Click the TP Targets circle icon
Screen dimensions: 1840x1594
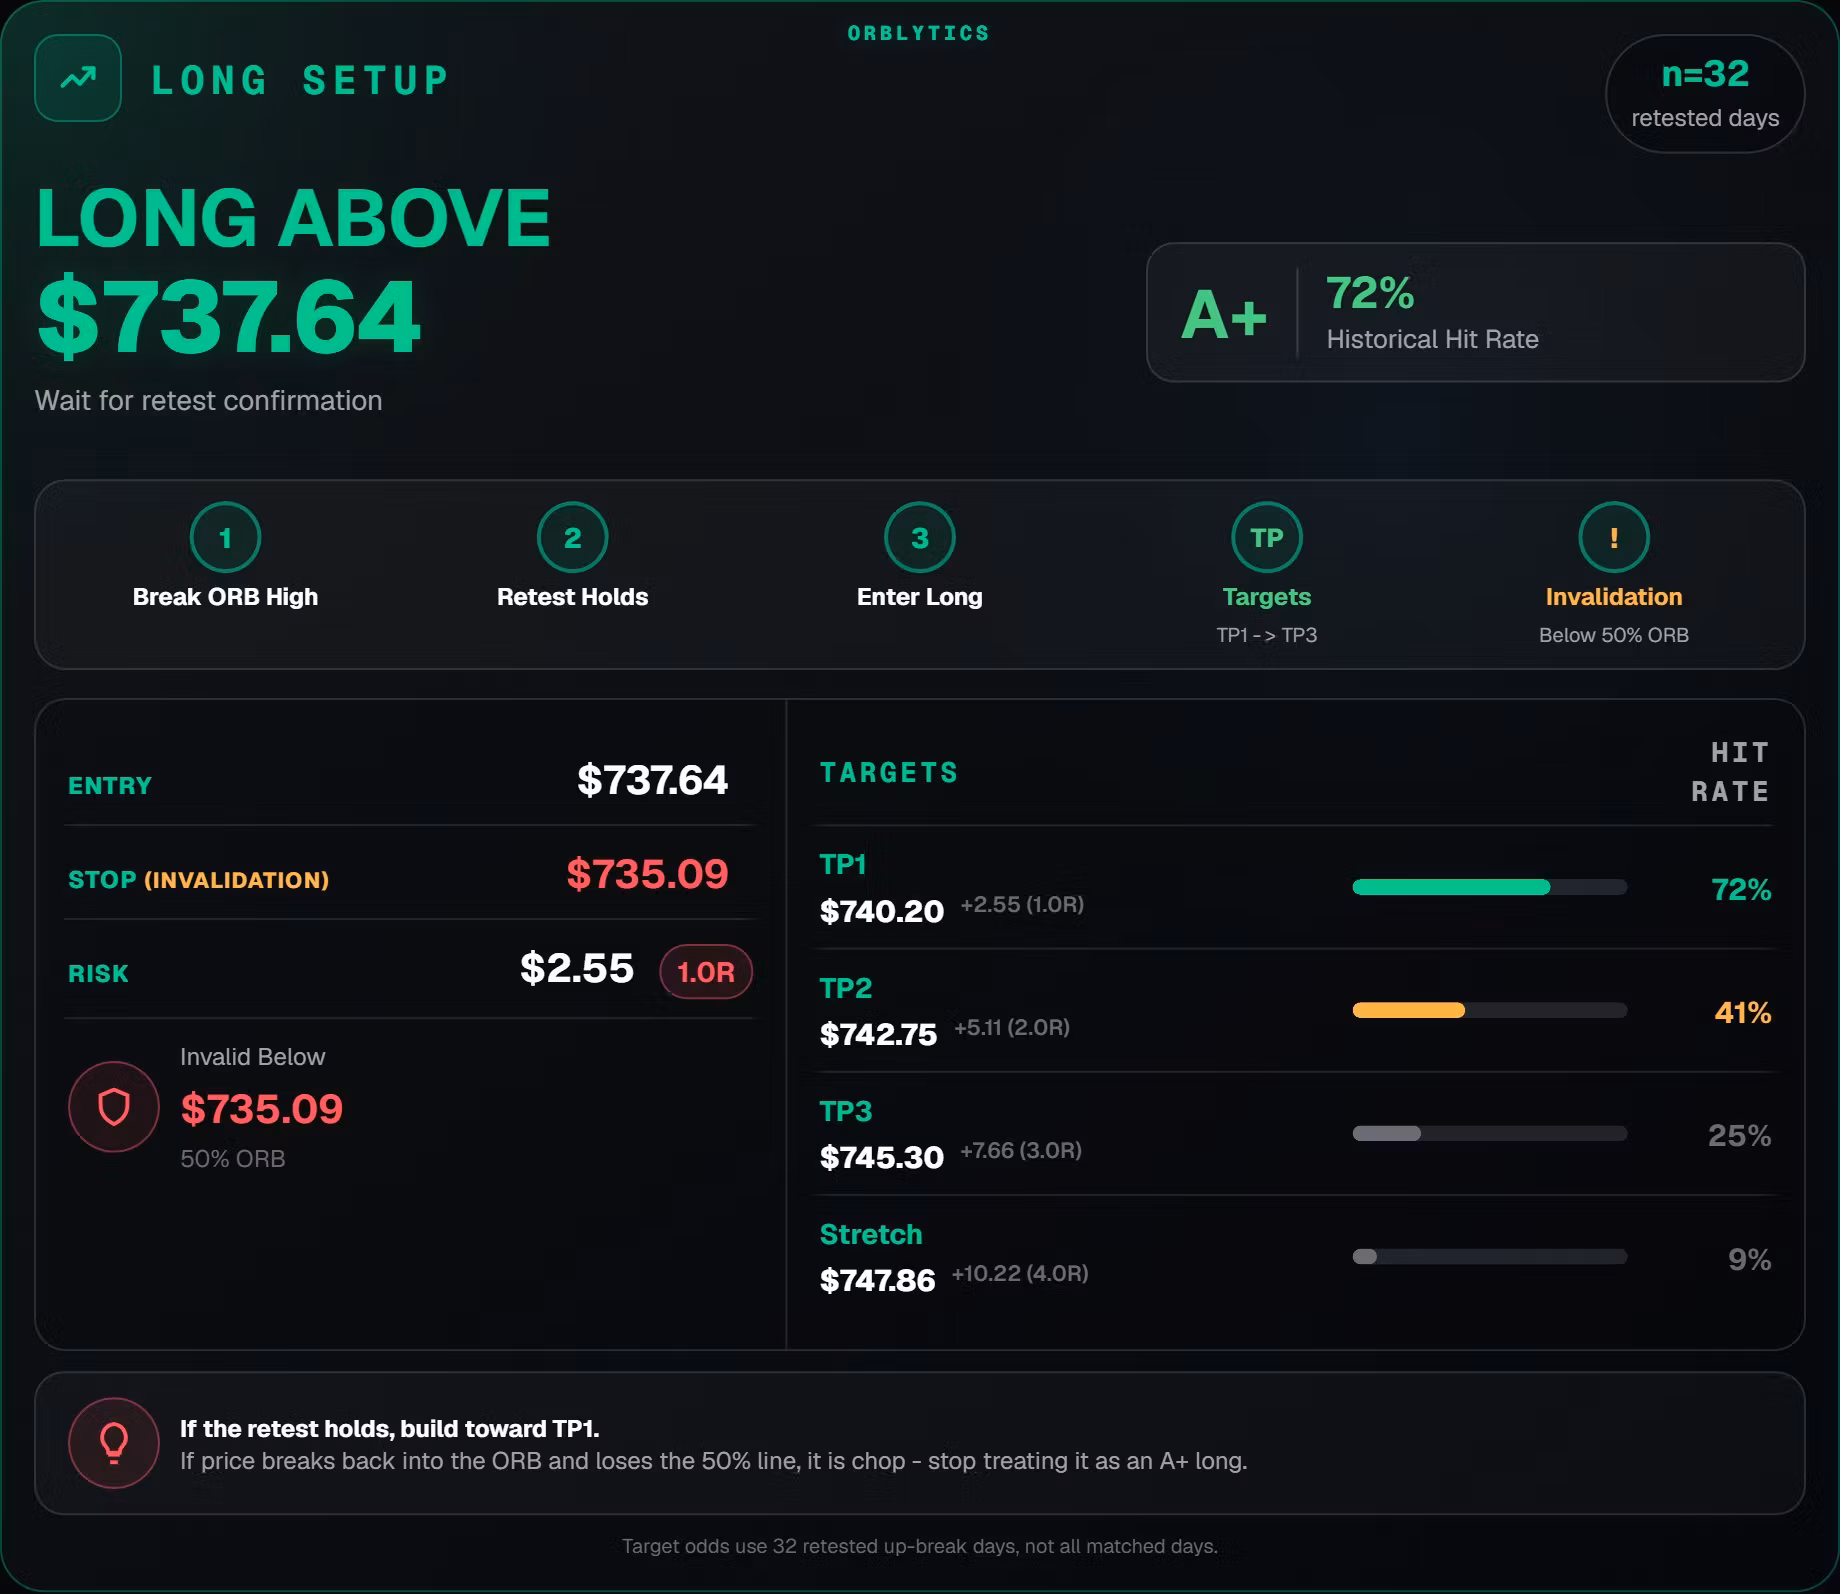pos(1266,537)
